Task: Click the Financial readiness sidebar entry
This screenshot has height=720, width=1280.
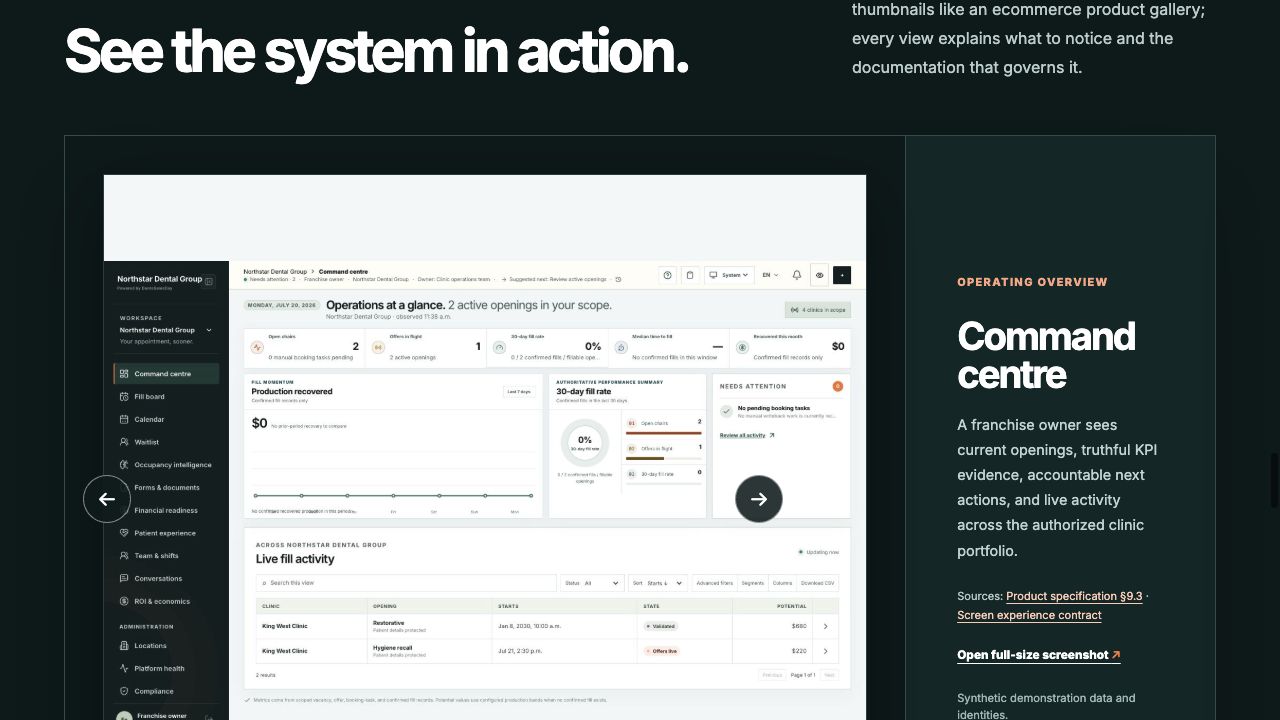Action: [x=166, y=510]
